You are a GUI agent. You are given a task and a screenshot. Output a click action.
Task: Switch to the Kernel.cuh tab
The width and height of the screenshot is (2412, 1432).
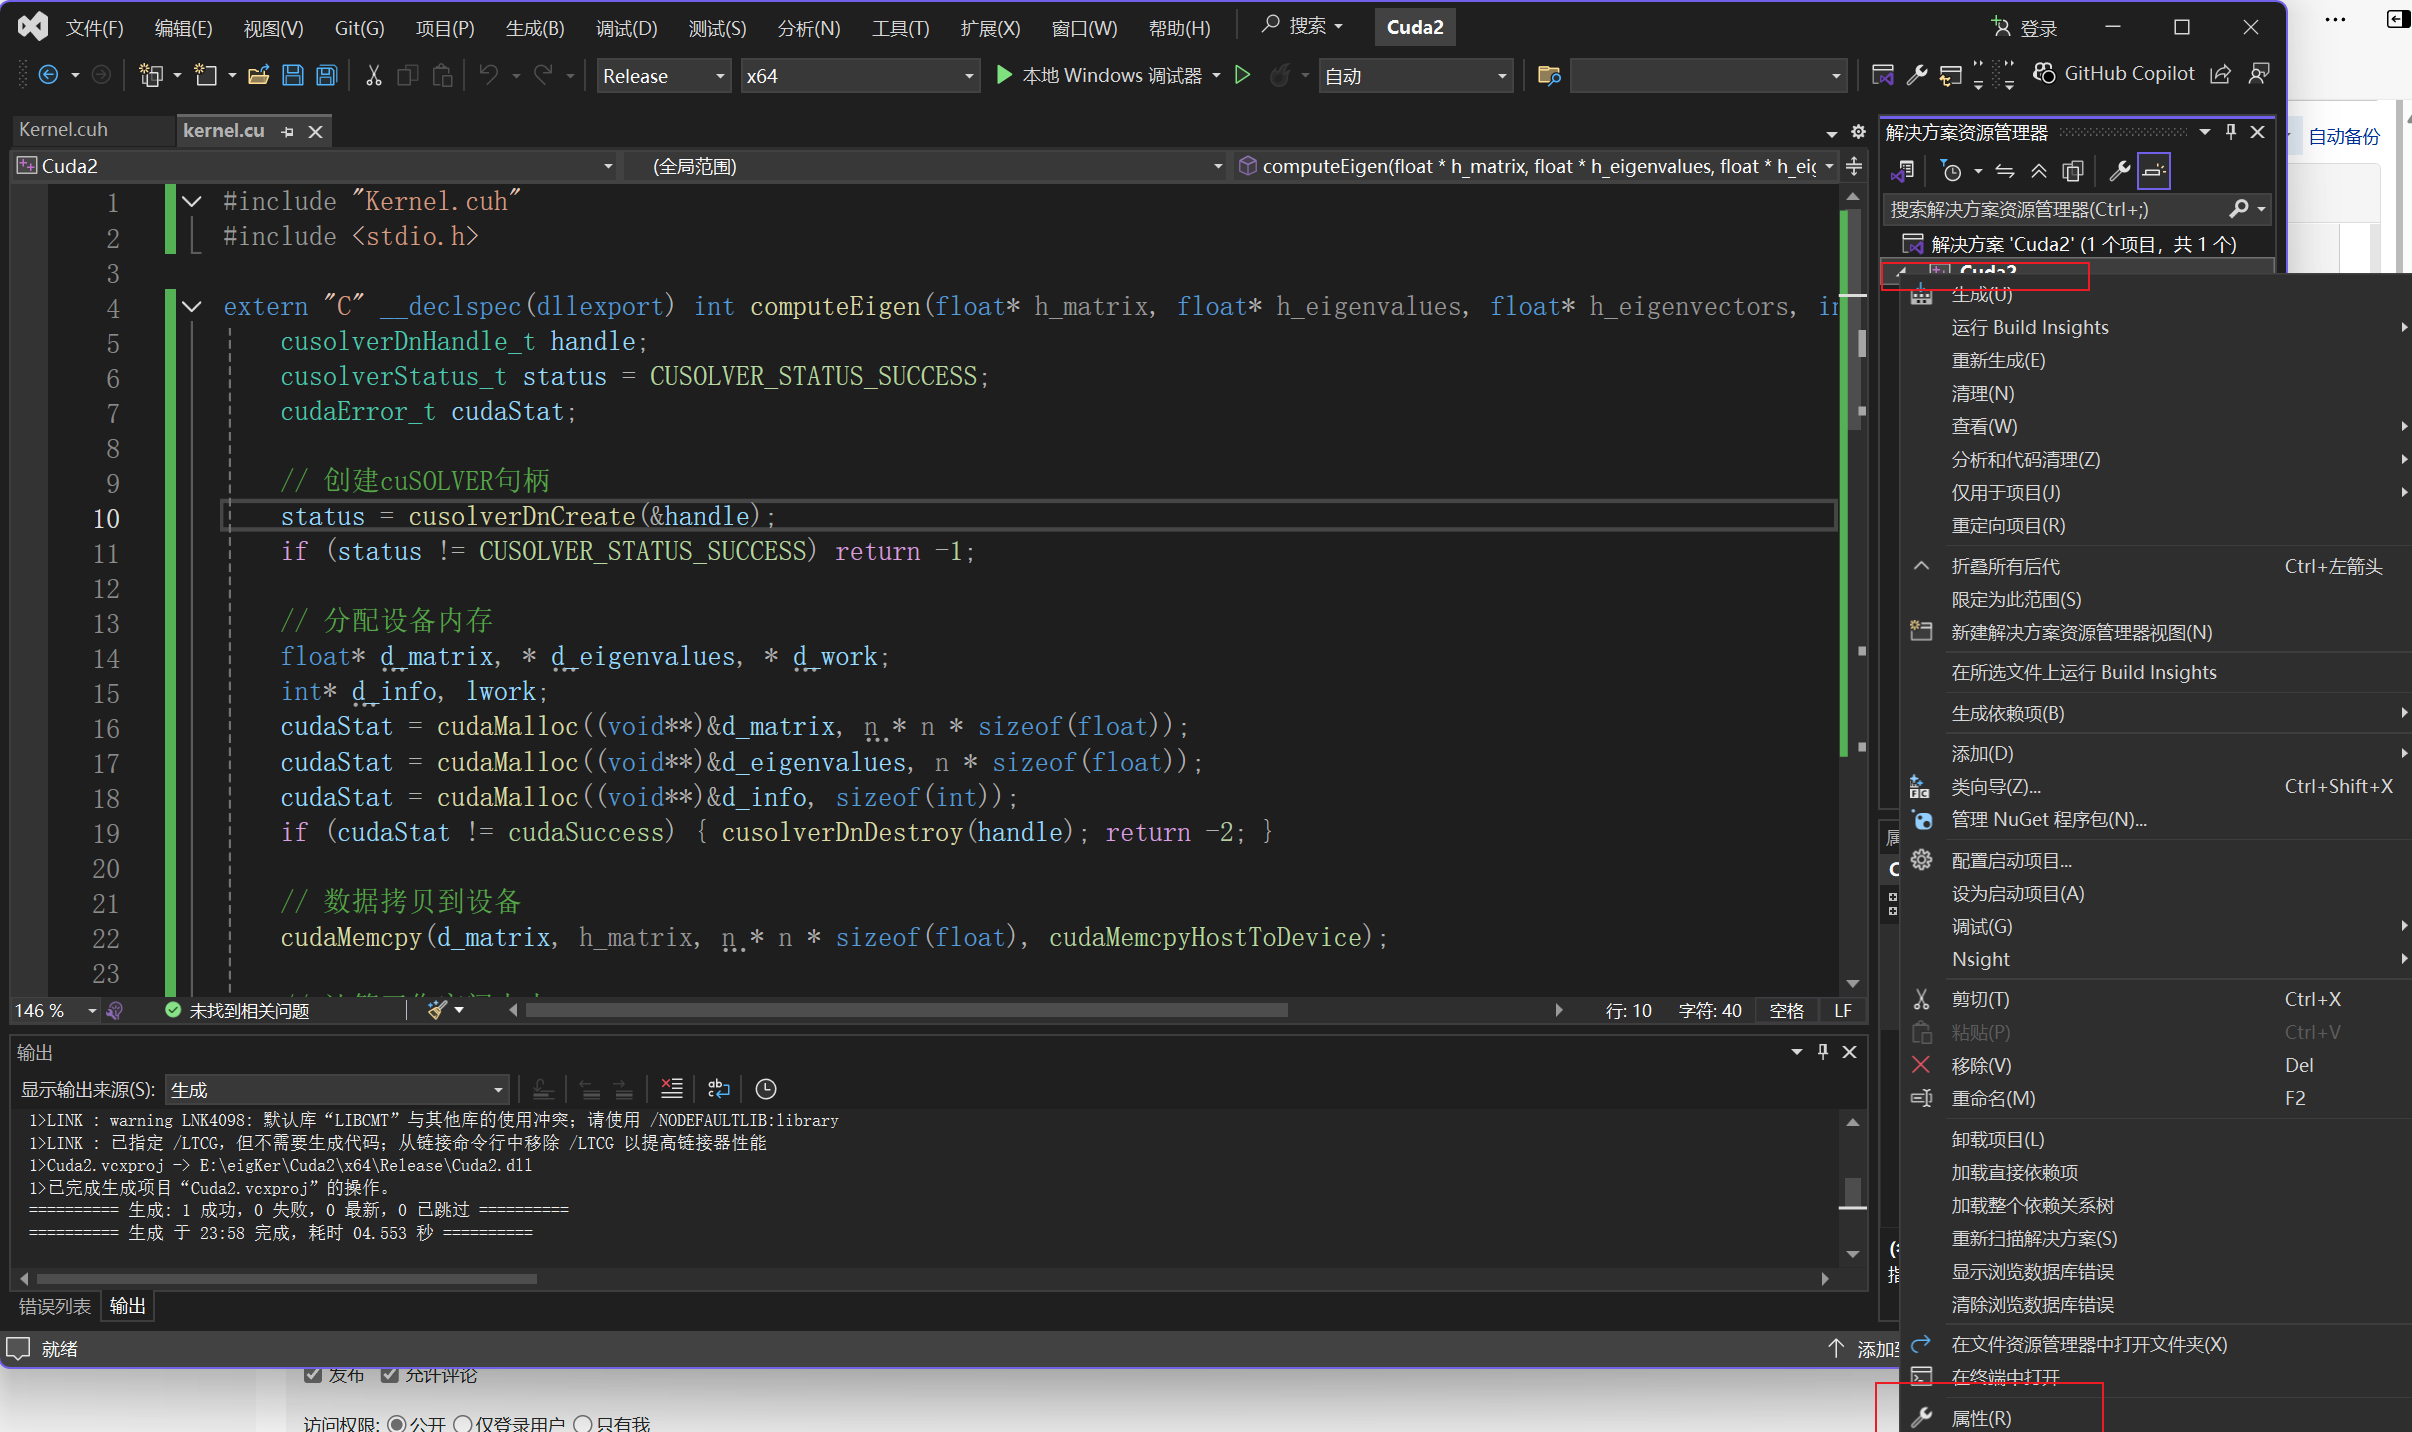(x=64, y=130)
